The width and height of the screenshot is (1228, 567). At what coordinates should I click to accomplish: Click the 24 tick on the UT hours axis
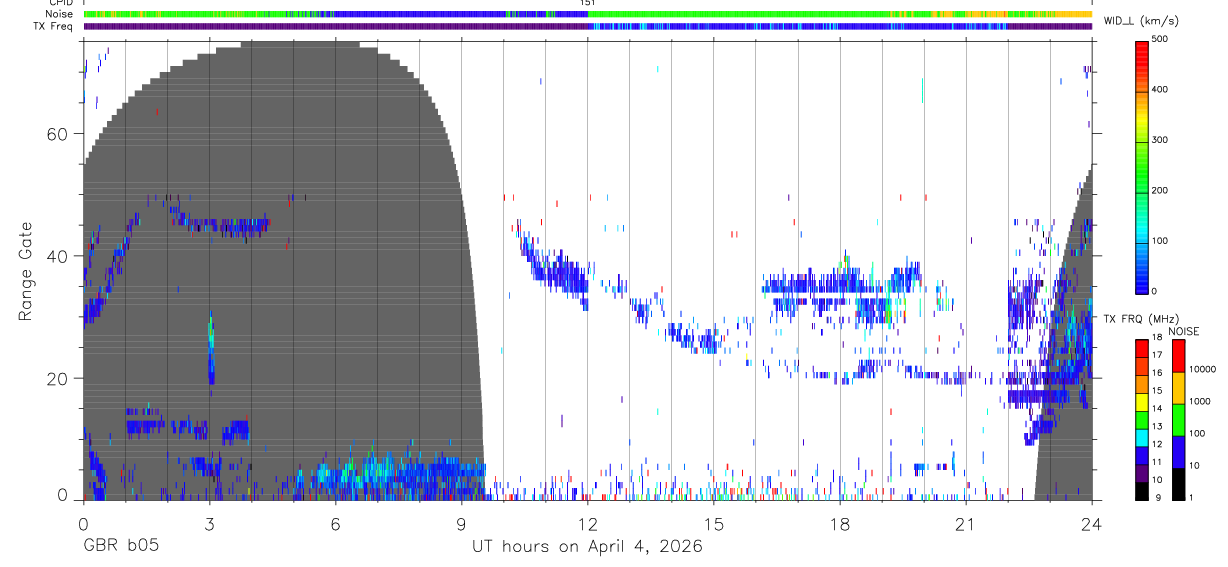(1092, 523)
